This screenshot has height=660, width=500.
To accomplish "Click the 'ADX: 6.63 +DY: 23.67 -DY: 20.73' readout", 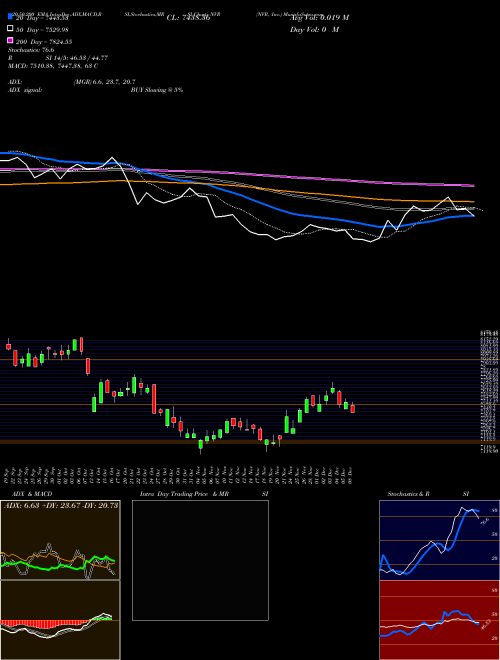I will 61,505.
